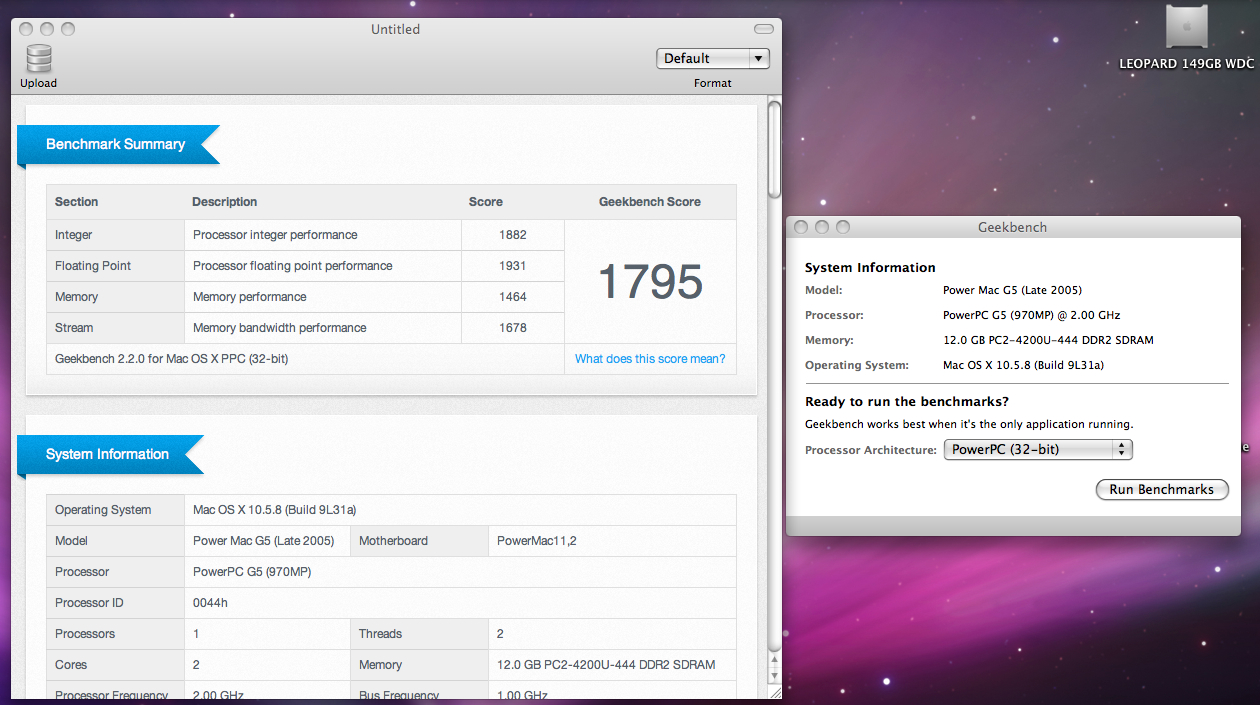This screenshot has width=1260, height=705.
Task: Minimize the Untitled results window
Action: click(47, 29)
